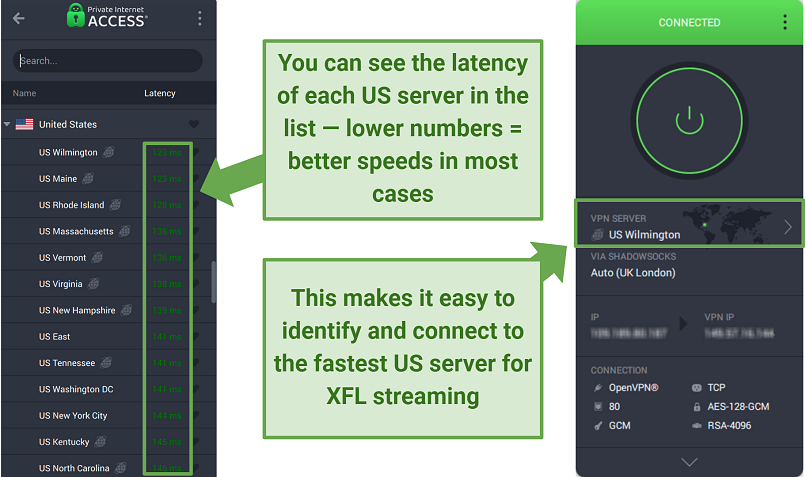Viewport: 806px width, 477px height.
Task: Click the globe icon next to US Virginia
Action: coord(93,283)
